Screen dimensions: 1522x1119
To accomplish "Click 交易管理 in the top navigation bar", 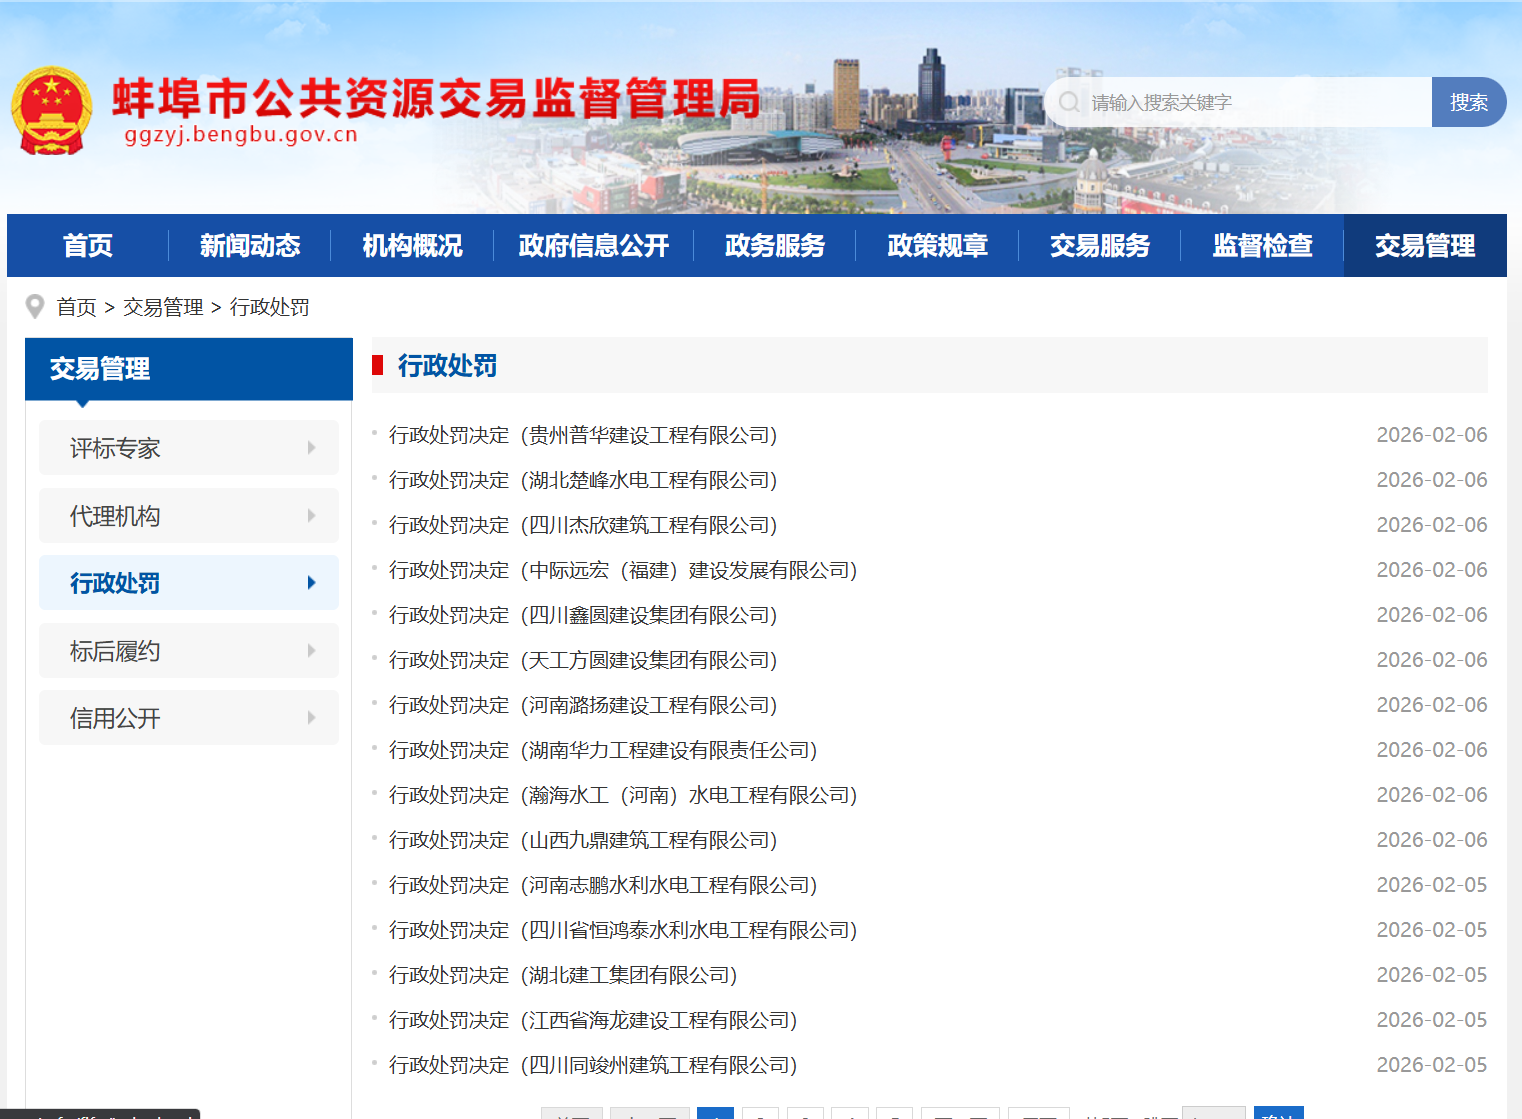I will click(1425, 245).
